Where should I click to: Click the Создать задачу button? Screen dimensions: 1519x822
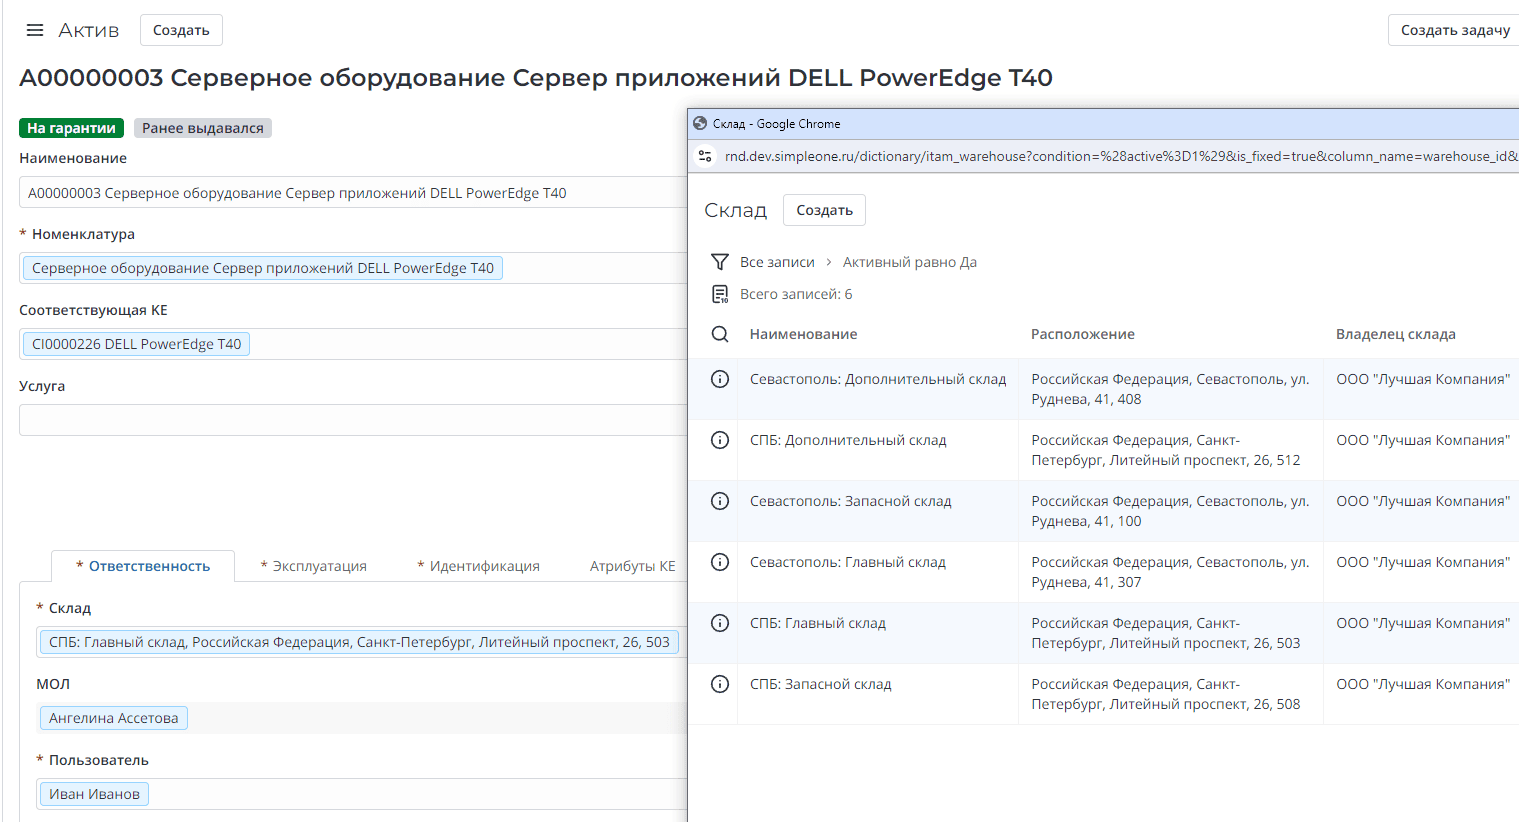(1454, 30)
